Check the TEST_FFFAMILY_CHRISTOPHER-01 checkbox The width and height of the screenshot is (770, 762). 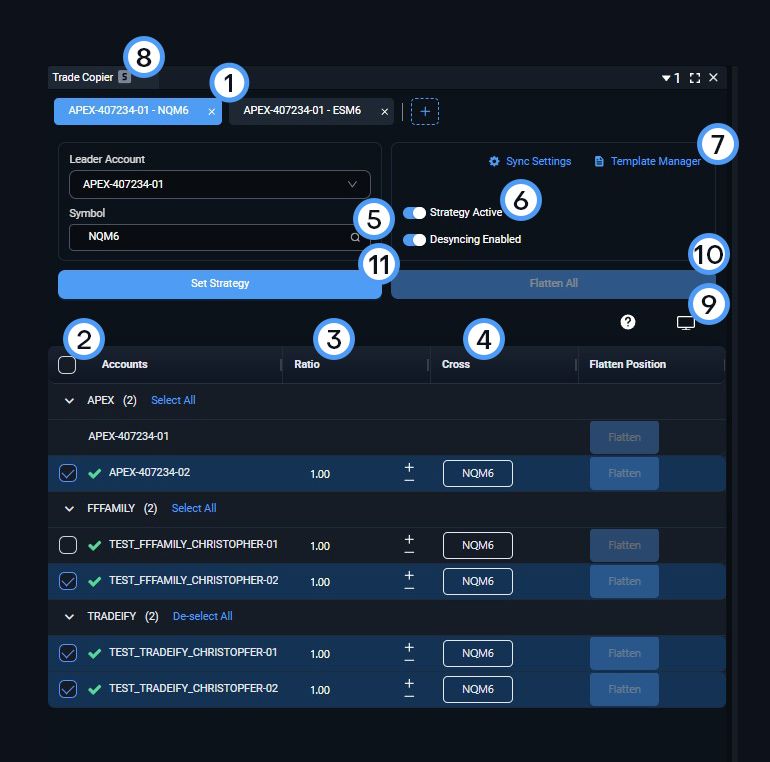68,545
